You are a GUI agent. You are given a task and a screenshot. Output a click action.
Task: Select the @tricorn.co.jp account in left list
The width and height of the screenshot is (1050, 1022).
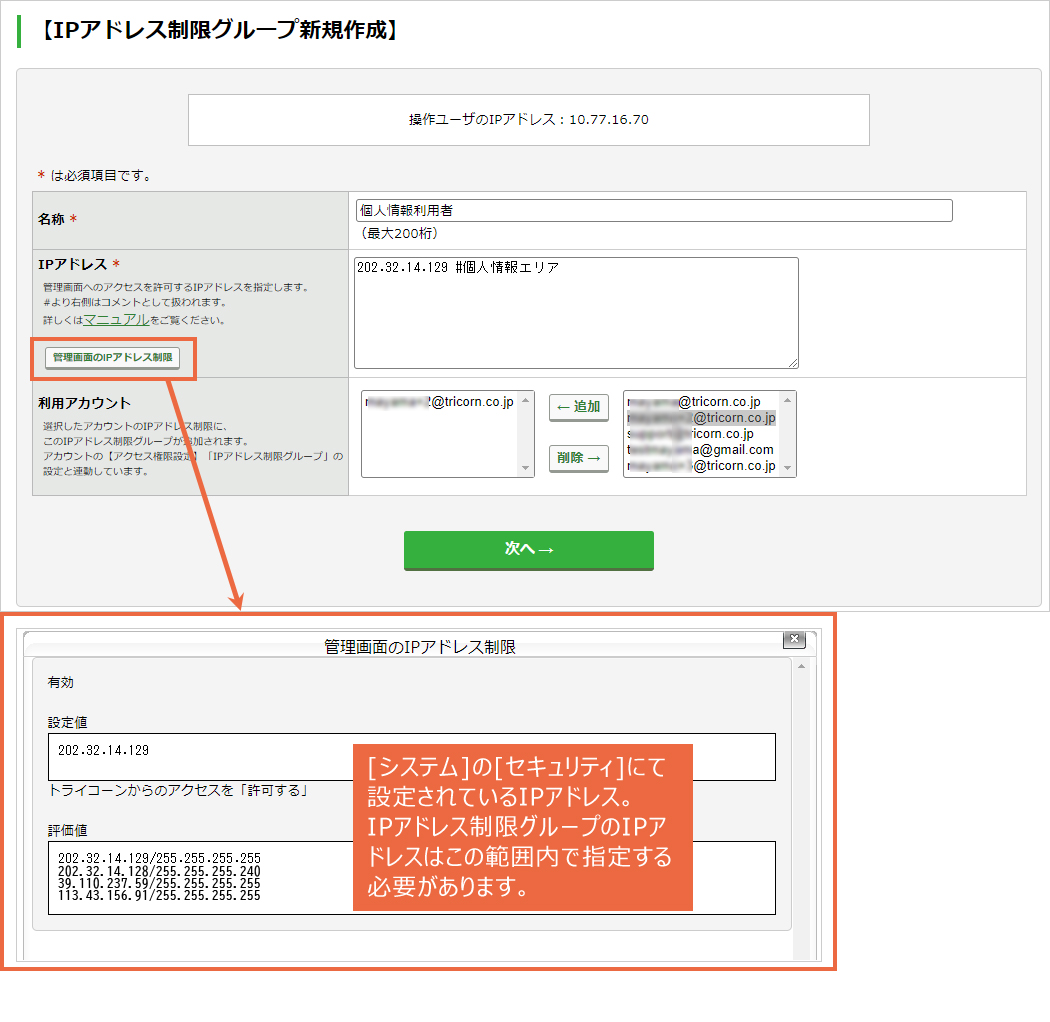440,402
